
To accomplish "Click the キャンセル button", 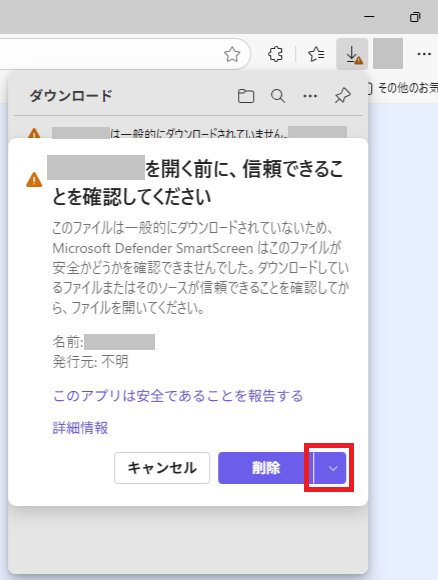I will pyautogui.click(x=162, y=468).
